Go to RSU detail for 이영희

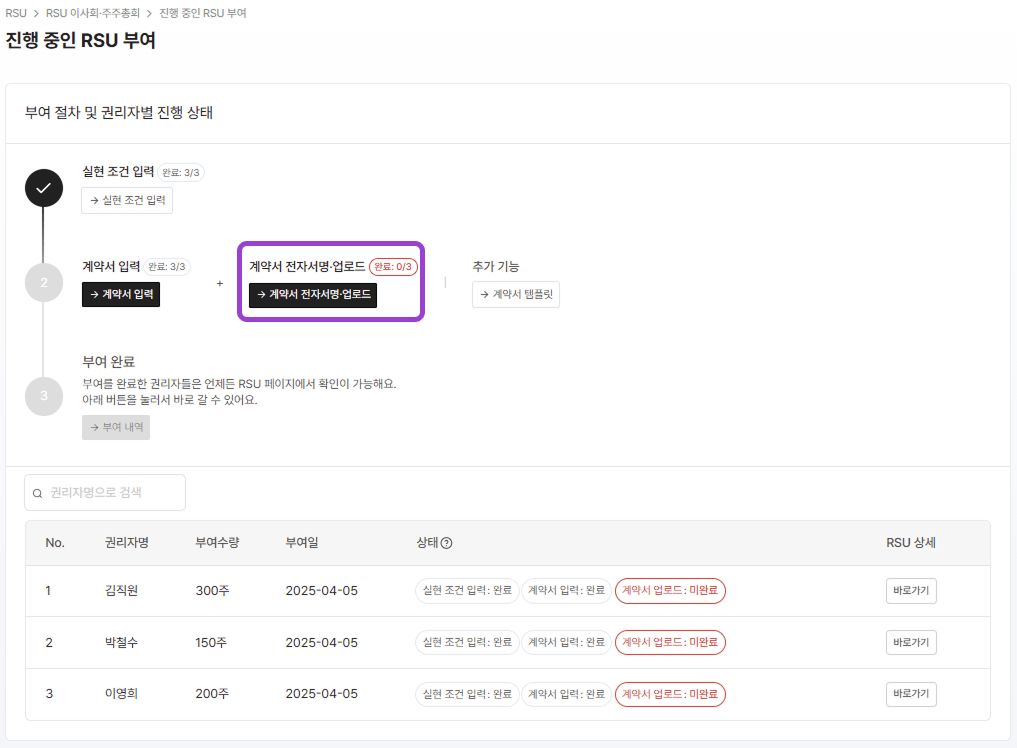click(911, 694)
